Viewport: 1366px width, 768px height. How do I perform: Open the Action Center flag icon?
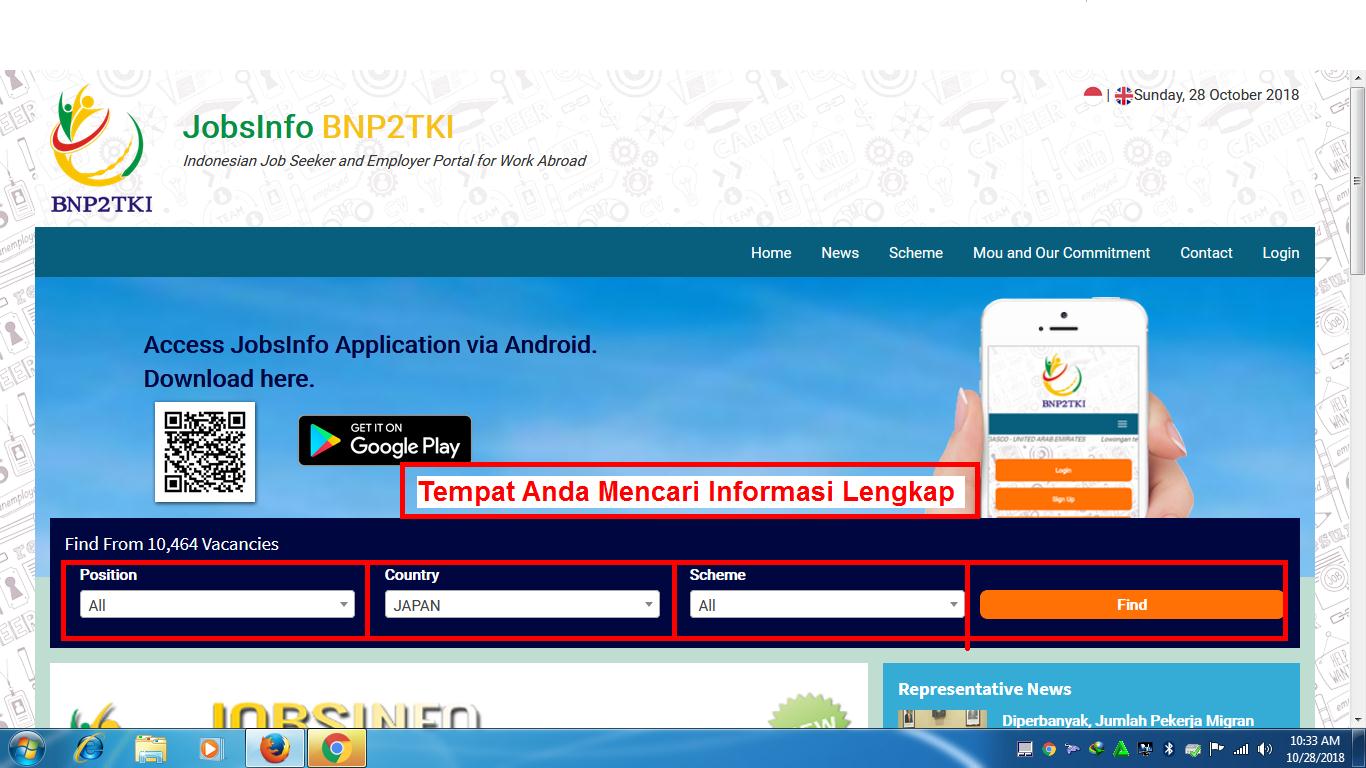tap(1216, 749)
